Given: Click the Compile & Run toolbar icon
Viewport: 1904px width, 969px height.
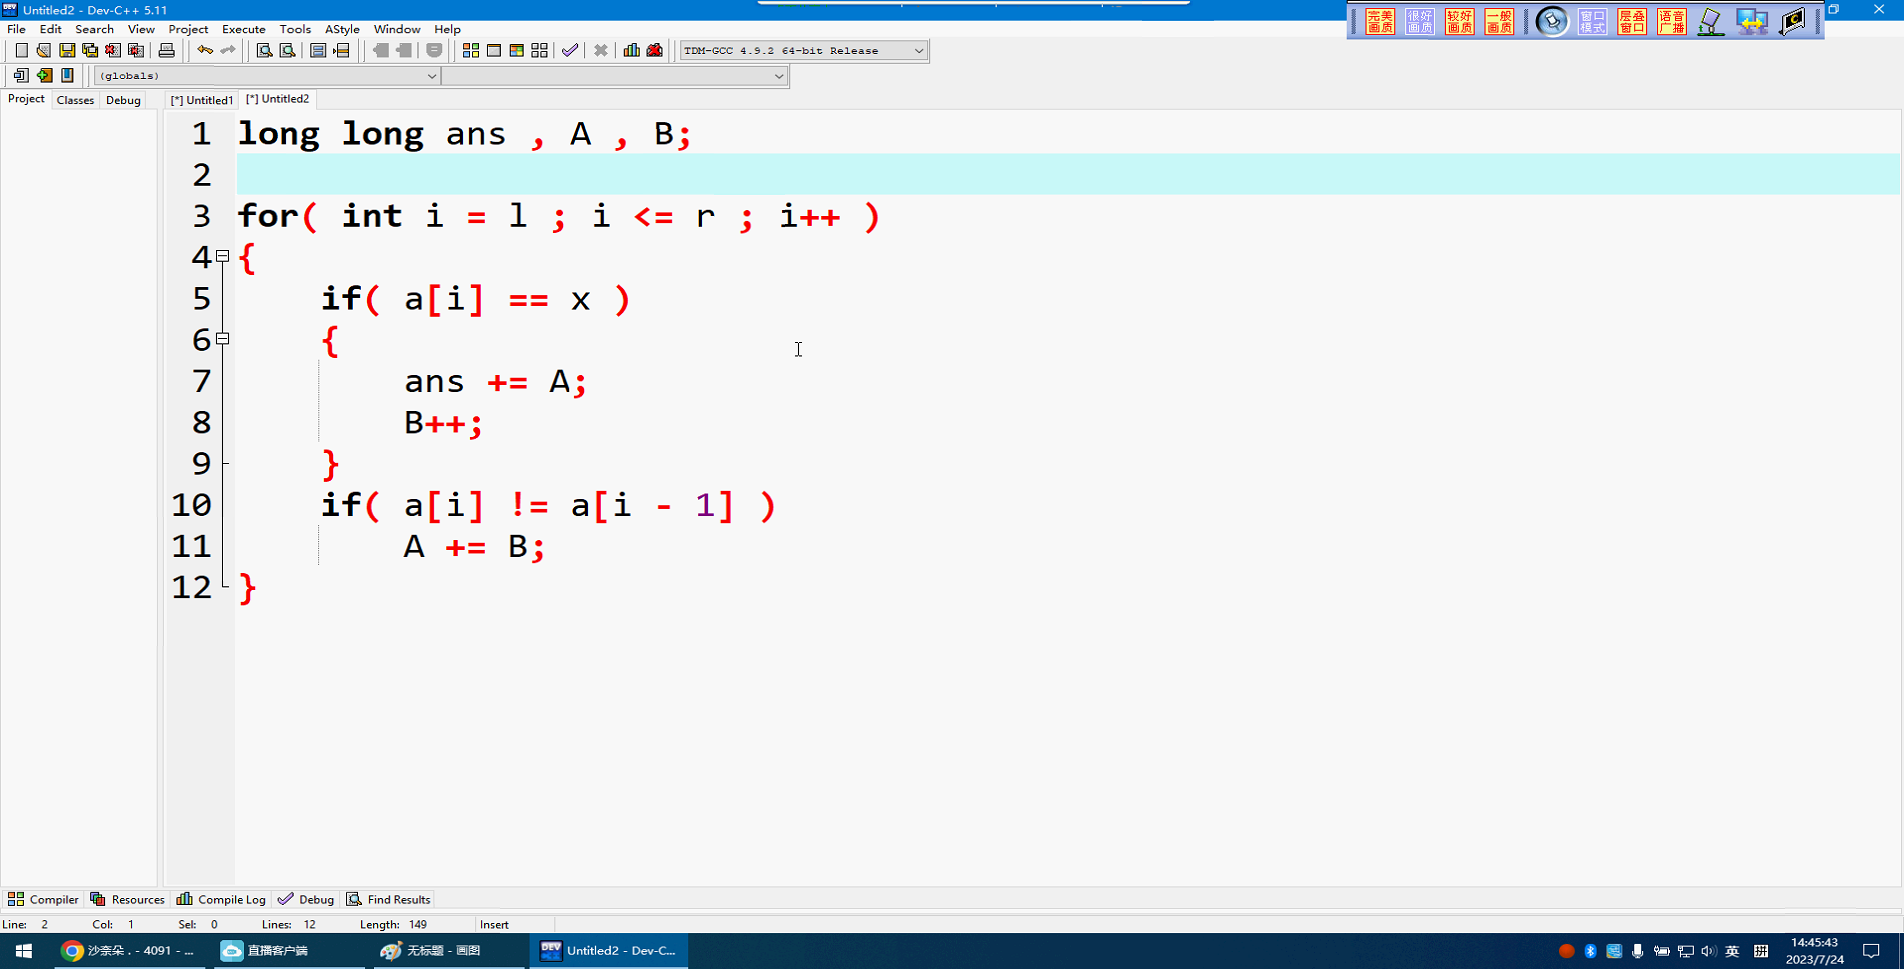Looking at the screenshot, I should click(517, 50).
